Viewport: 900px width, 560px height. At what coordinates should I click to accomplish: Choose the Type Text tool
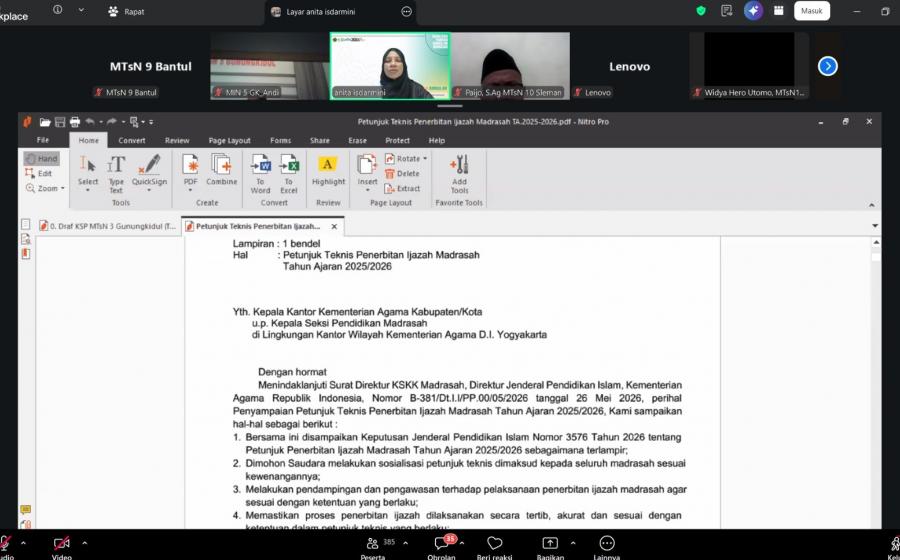coord(116,174)
